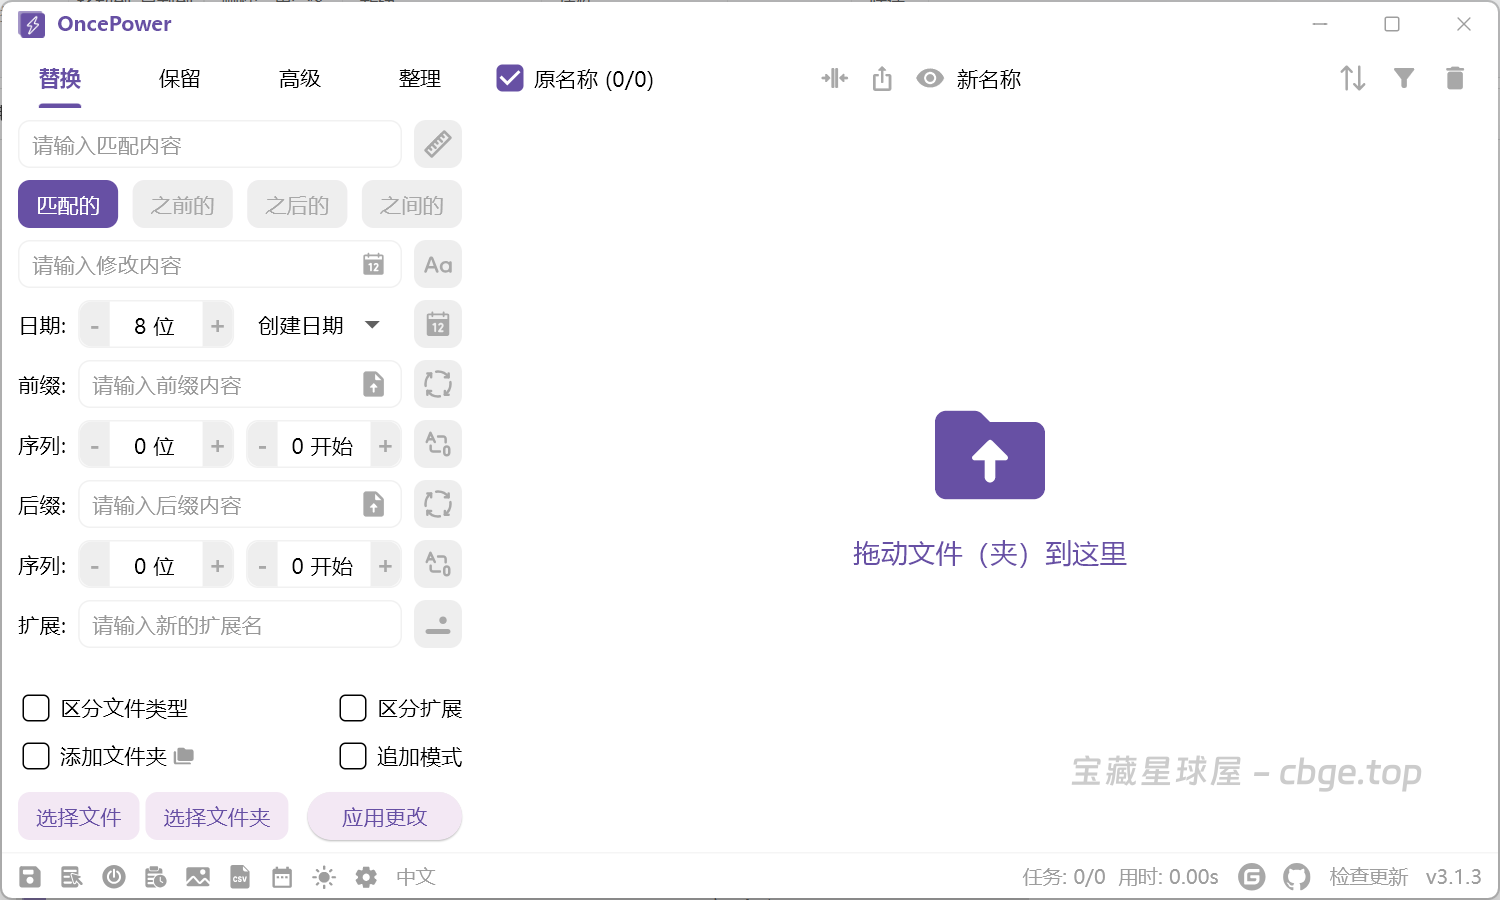Click the trash can icon
Viewport: 1500px width, 900px height.
click(1455, 78)
